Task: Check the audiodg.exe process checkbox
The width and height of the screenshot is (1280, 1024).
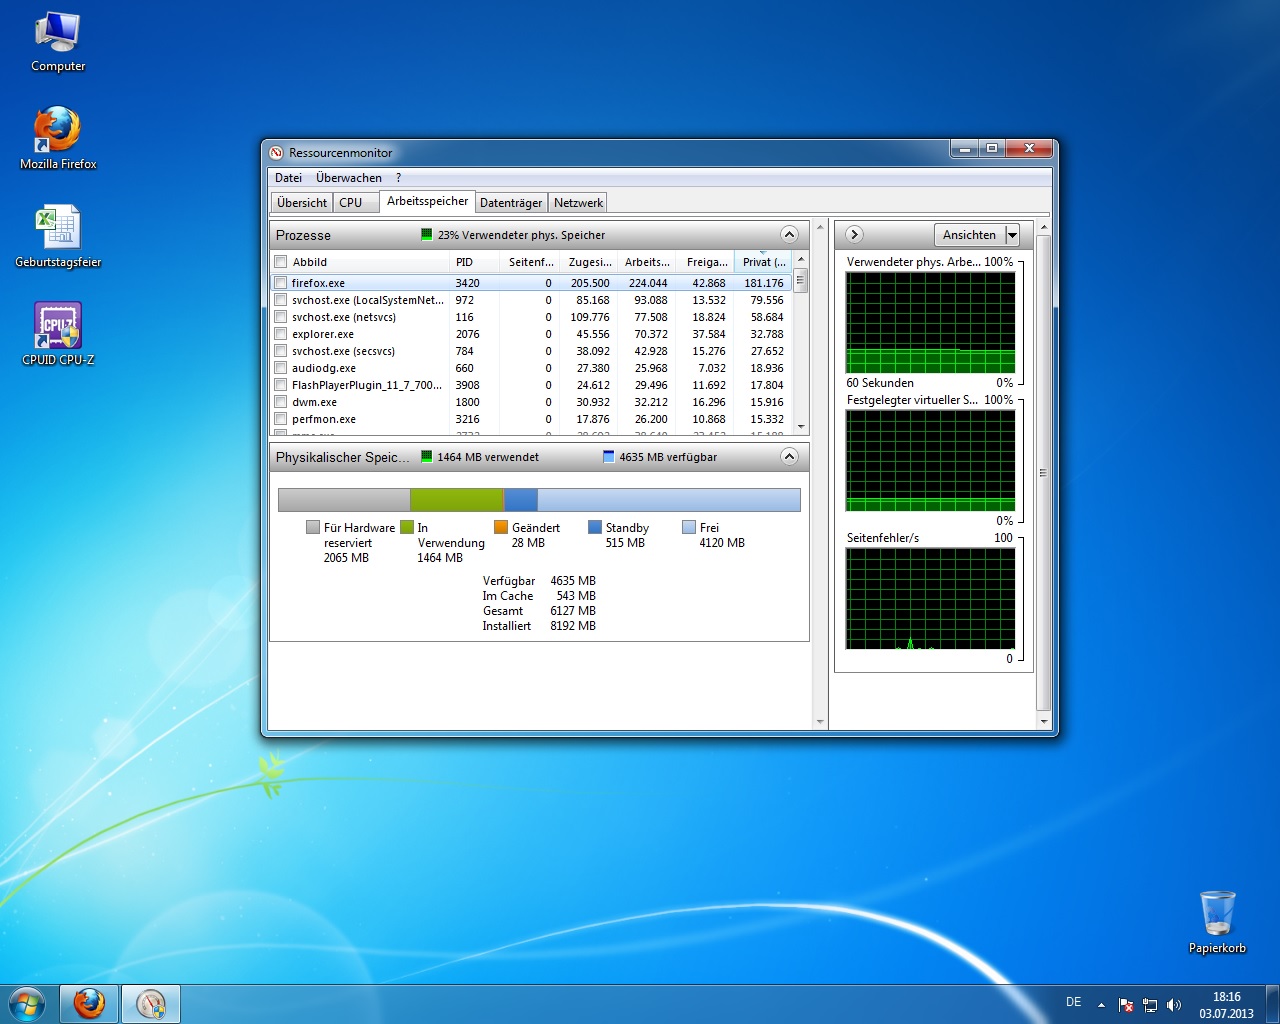Action: 281,368
